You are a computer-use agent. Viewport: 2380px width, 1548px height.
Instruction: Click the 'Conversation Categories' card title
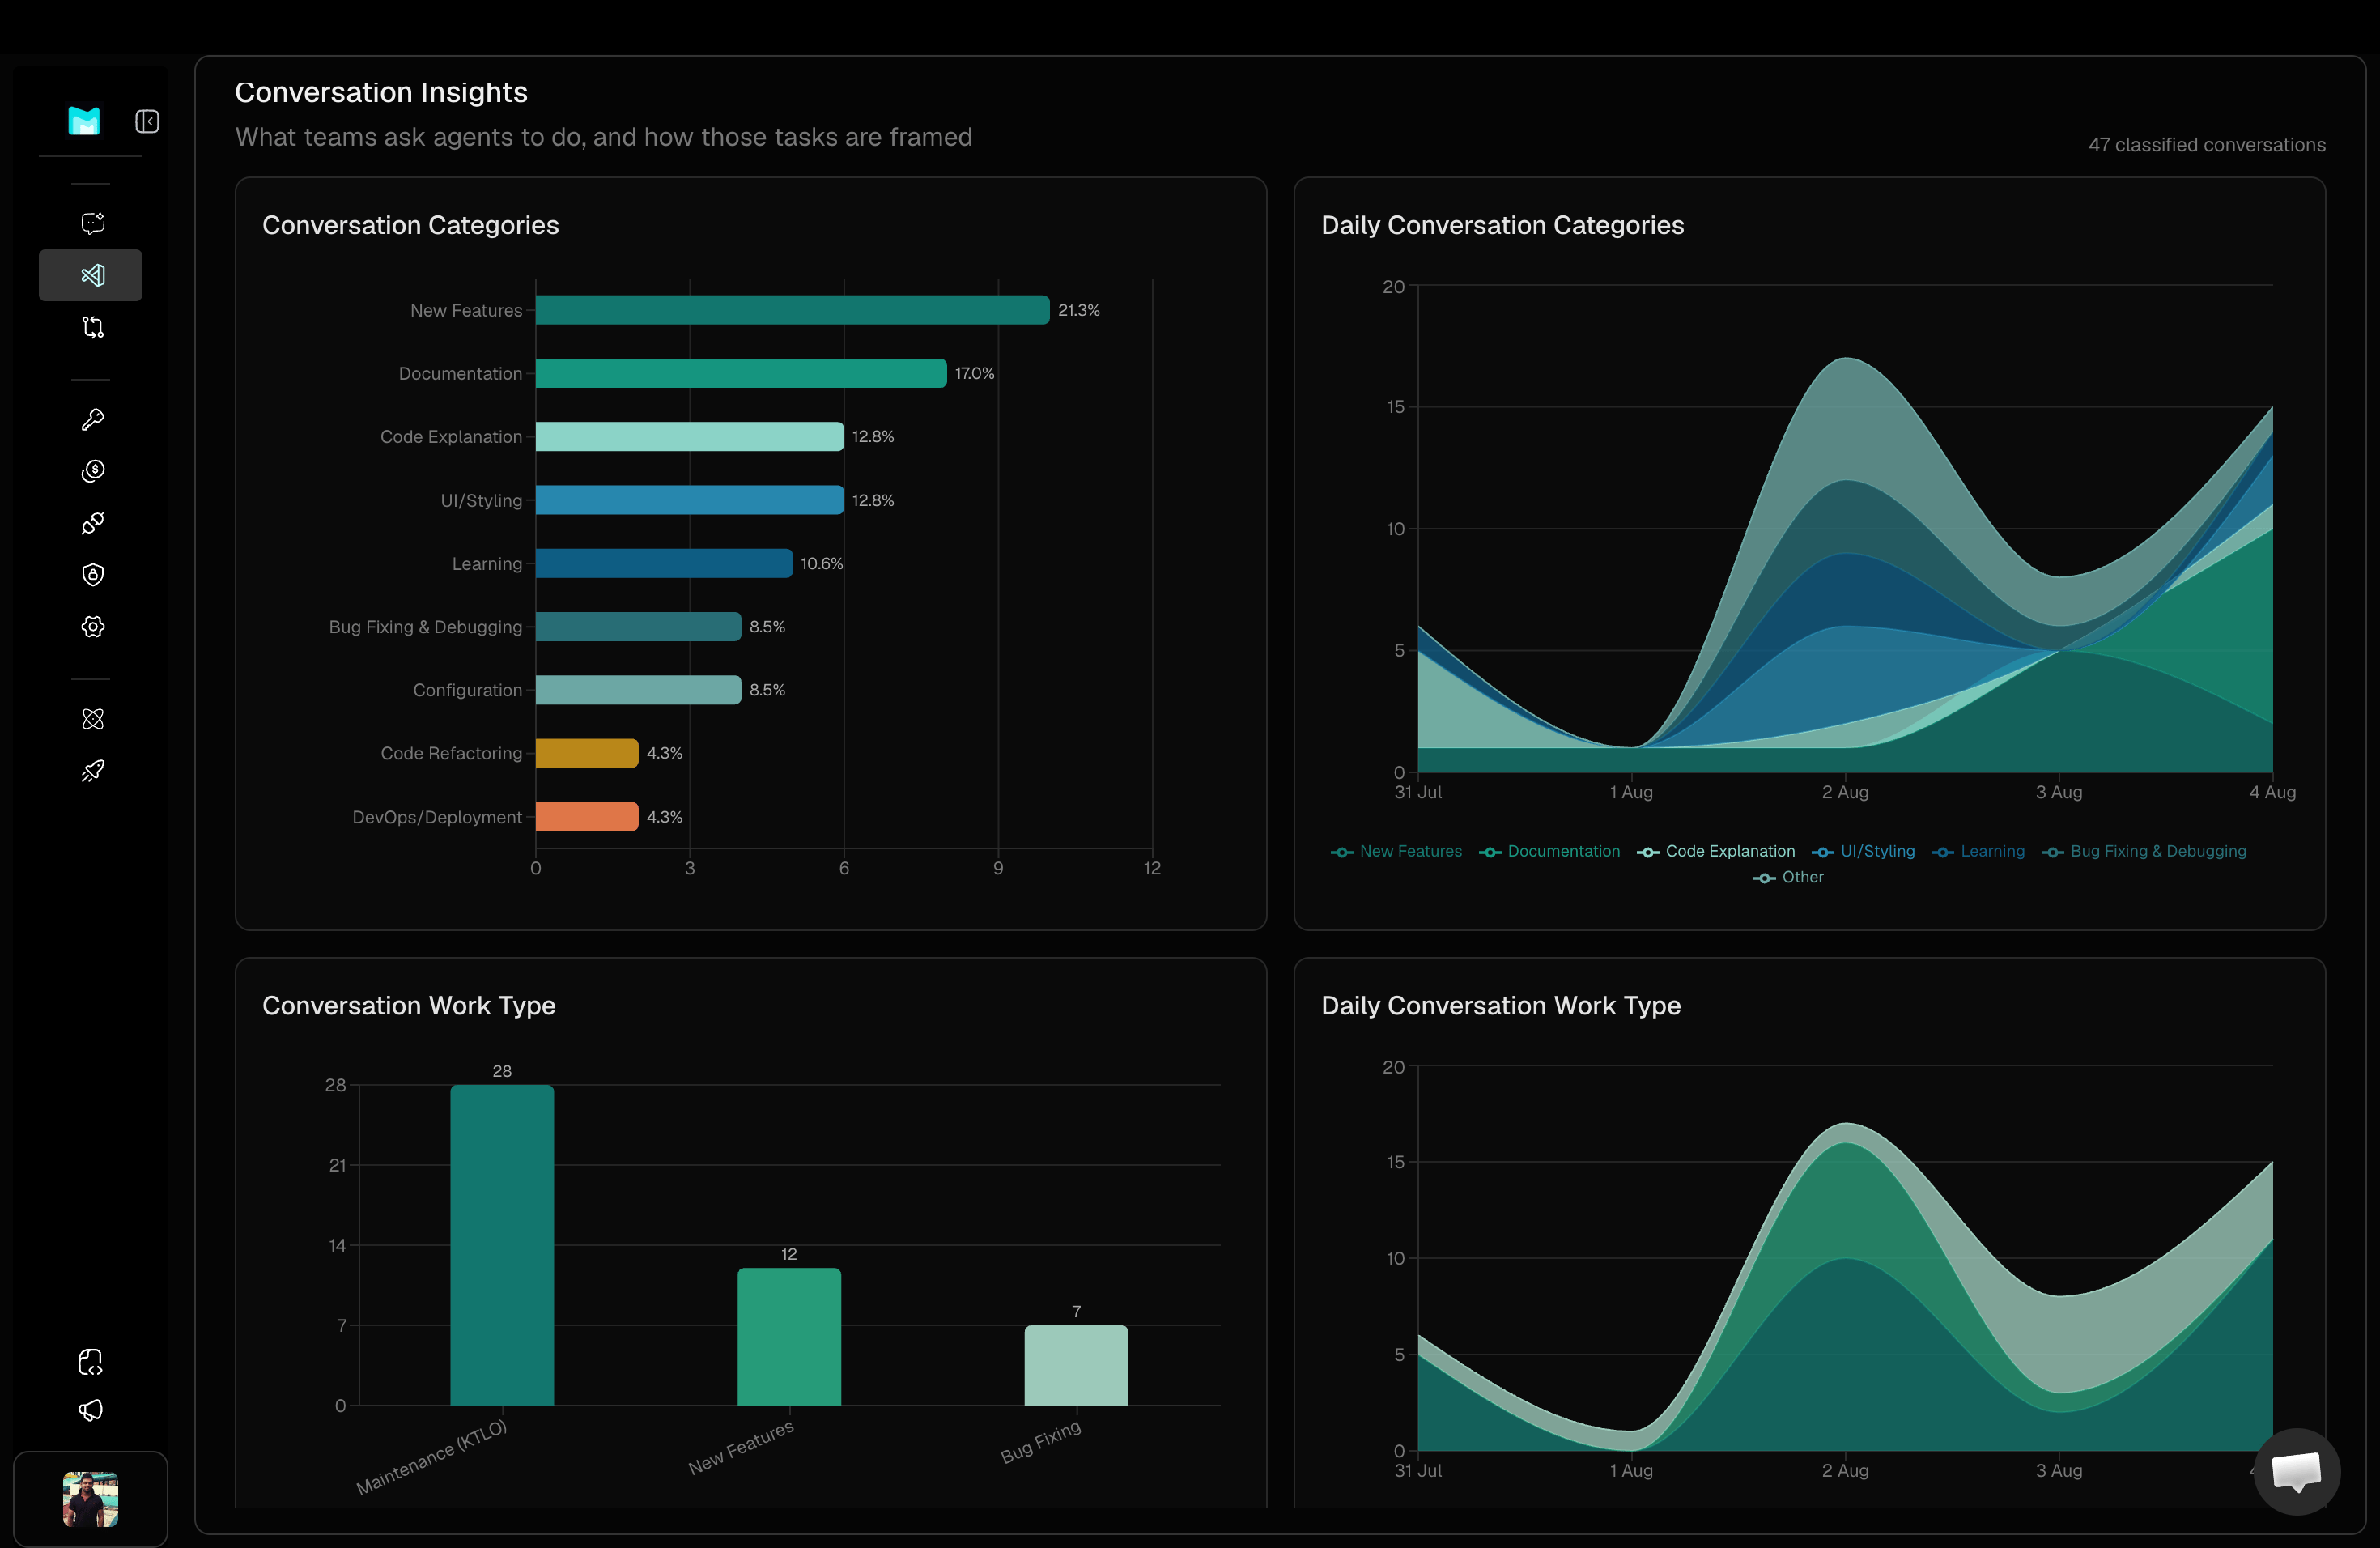[x=410, y=225]
